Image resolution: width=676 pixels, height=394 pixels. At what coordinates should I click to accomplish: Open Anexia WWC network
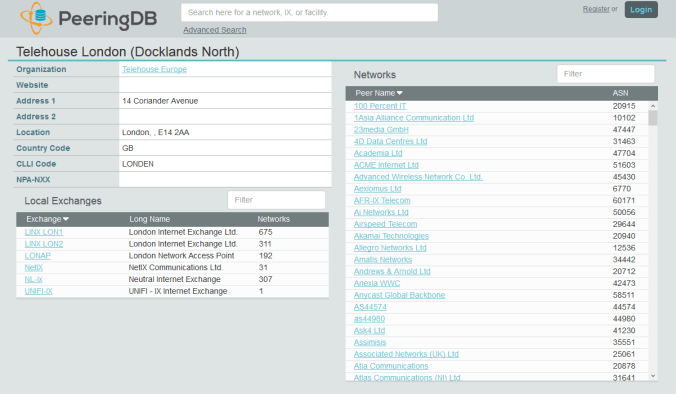377,283
